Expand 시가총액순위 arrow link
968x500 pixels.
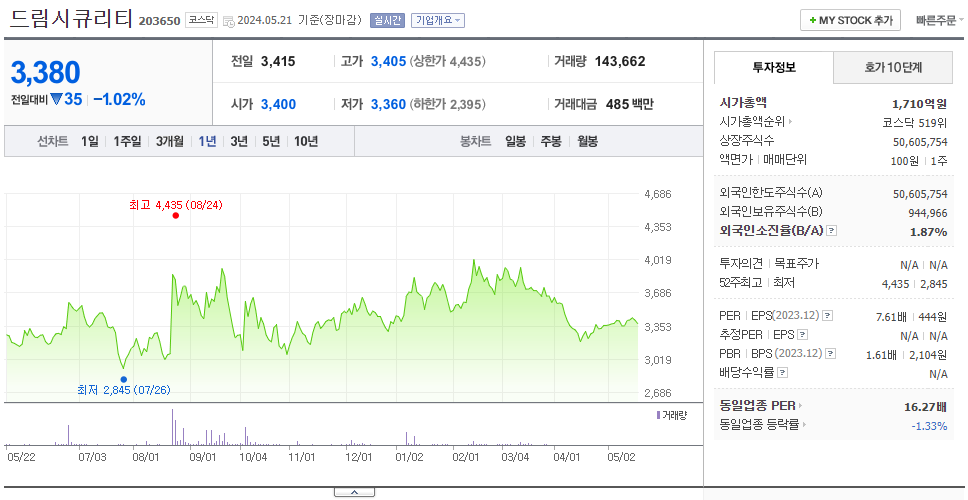(x=790, y=122)
